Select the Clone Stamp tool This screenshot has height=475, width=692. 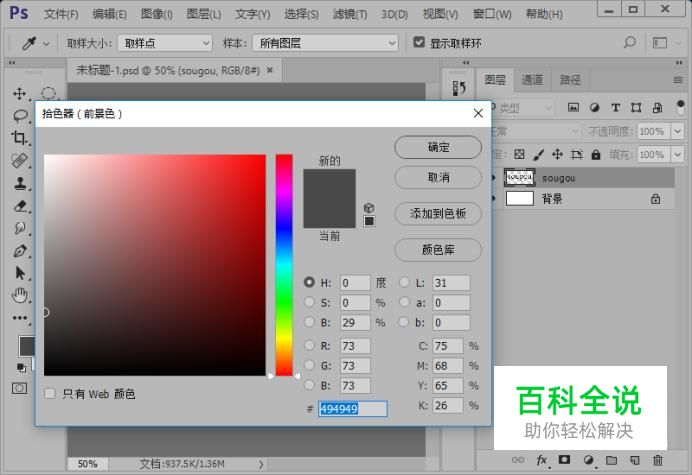[20, 183]
